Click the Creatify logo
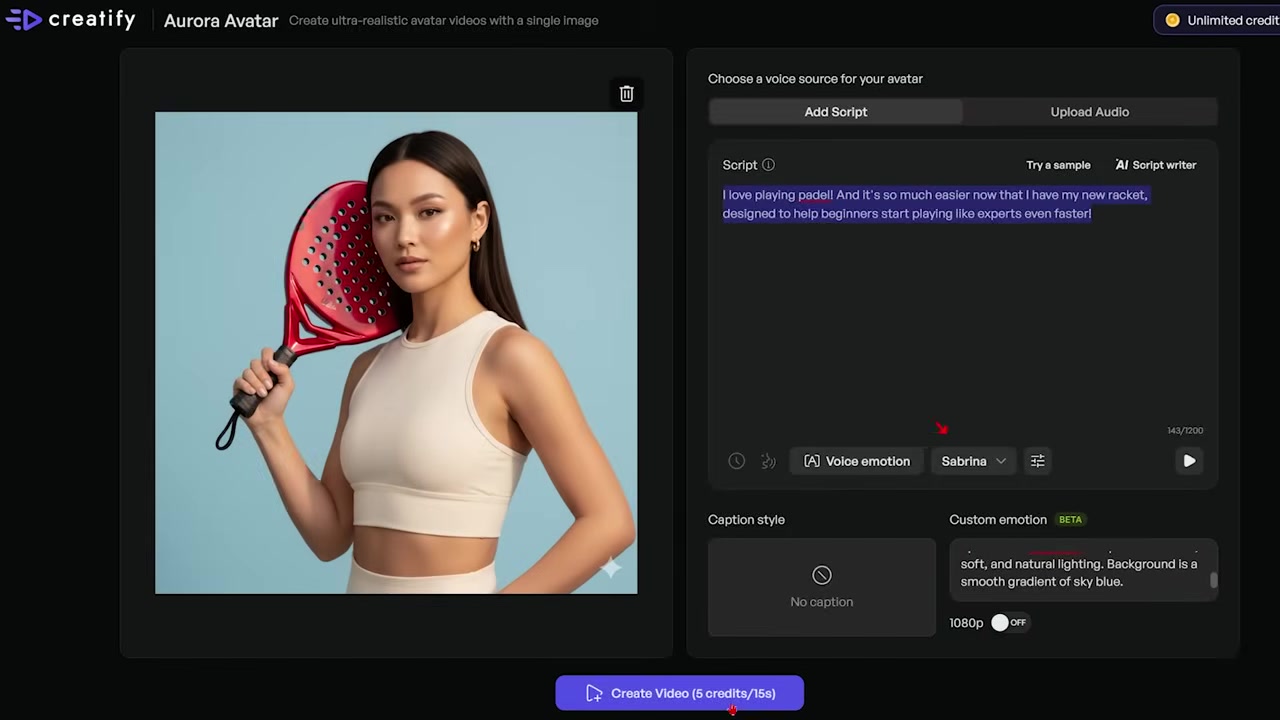The height and width of the screenshot is (720, 1280). click(x=70, y=19)
